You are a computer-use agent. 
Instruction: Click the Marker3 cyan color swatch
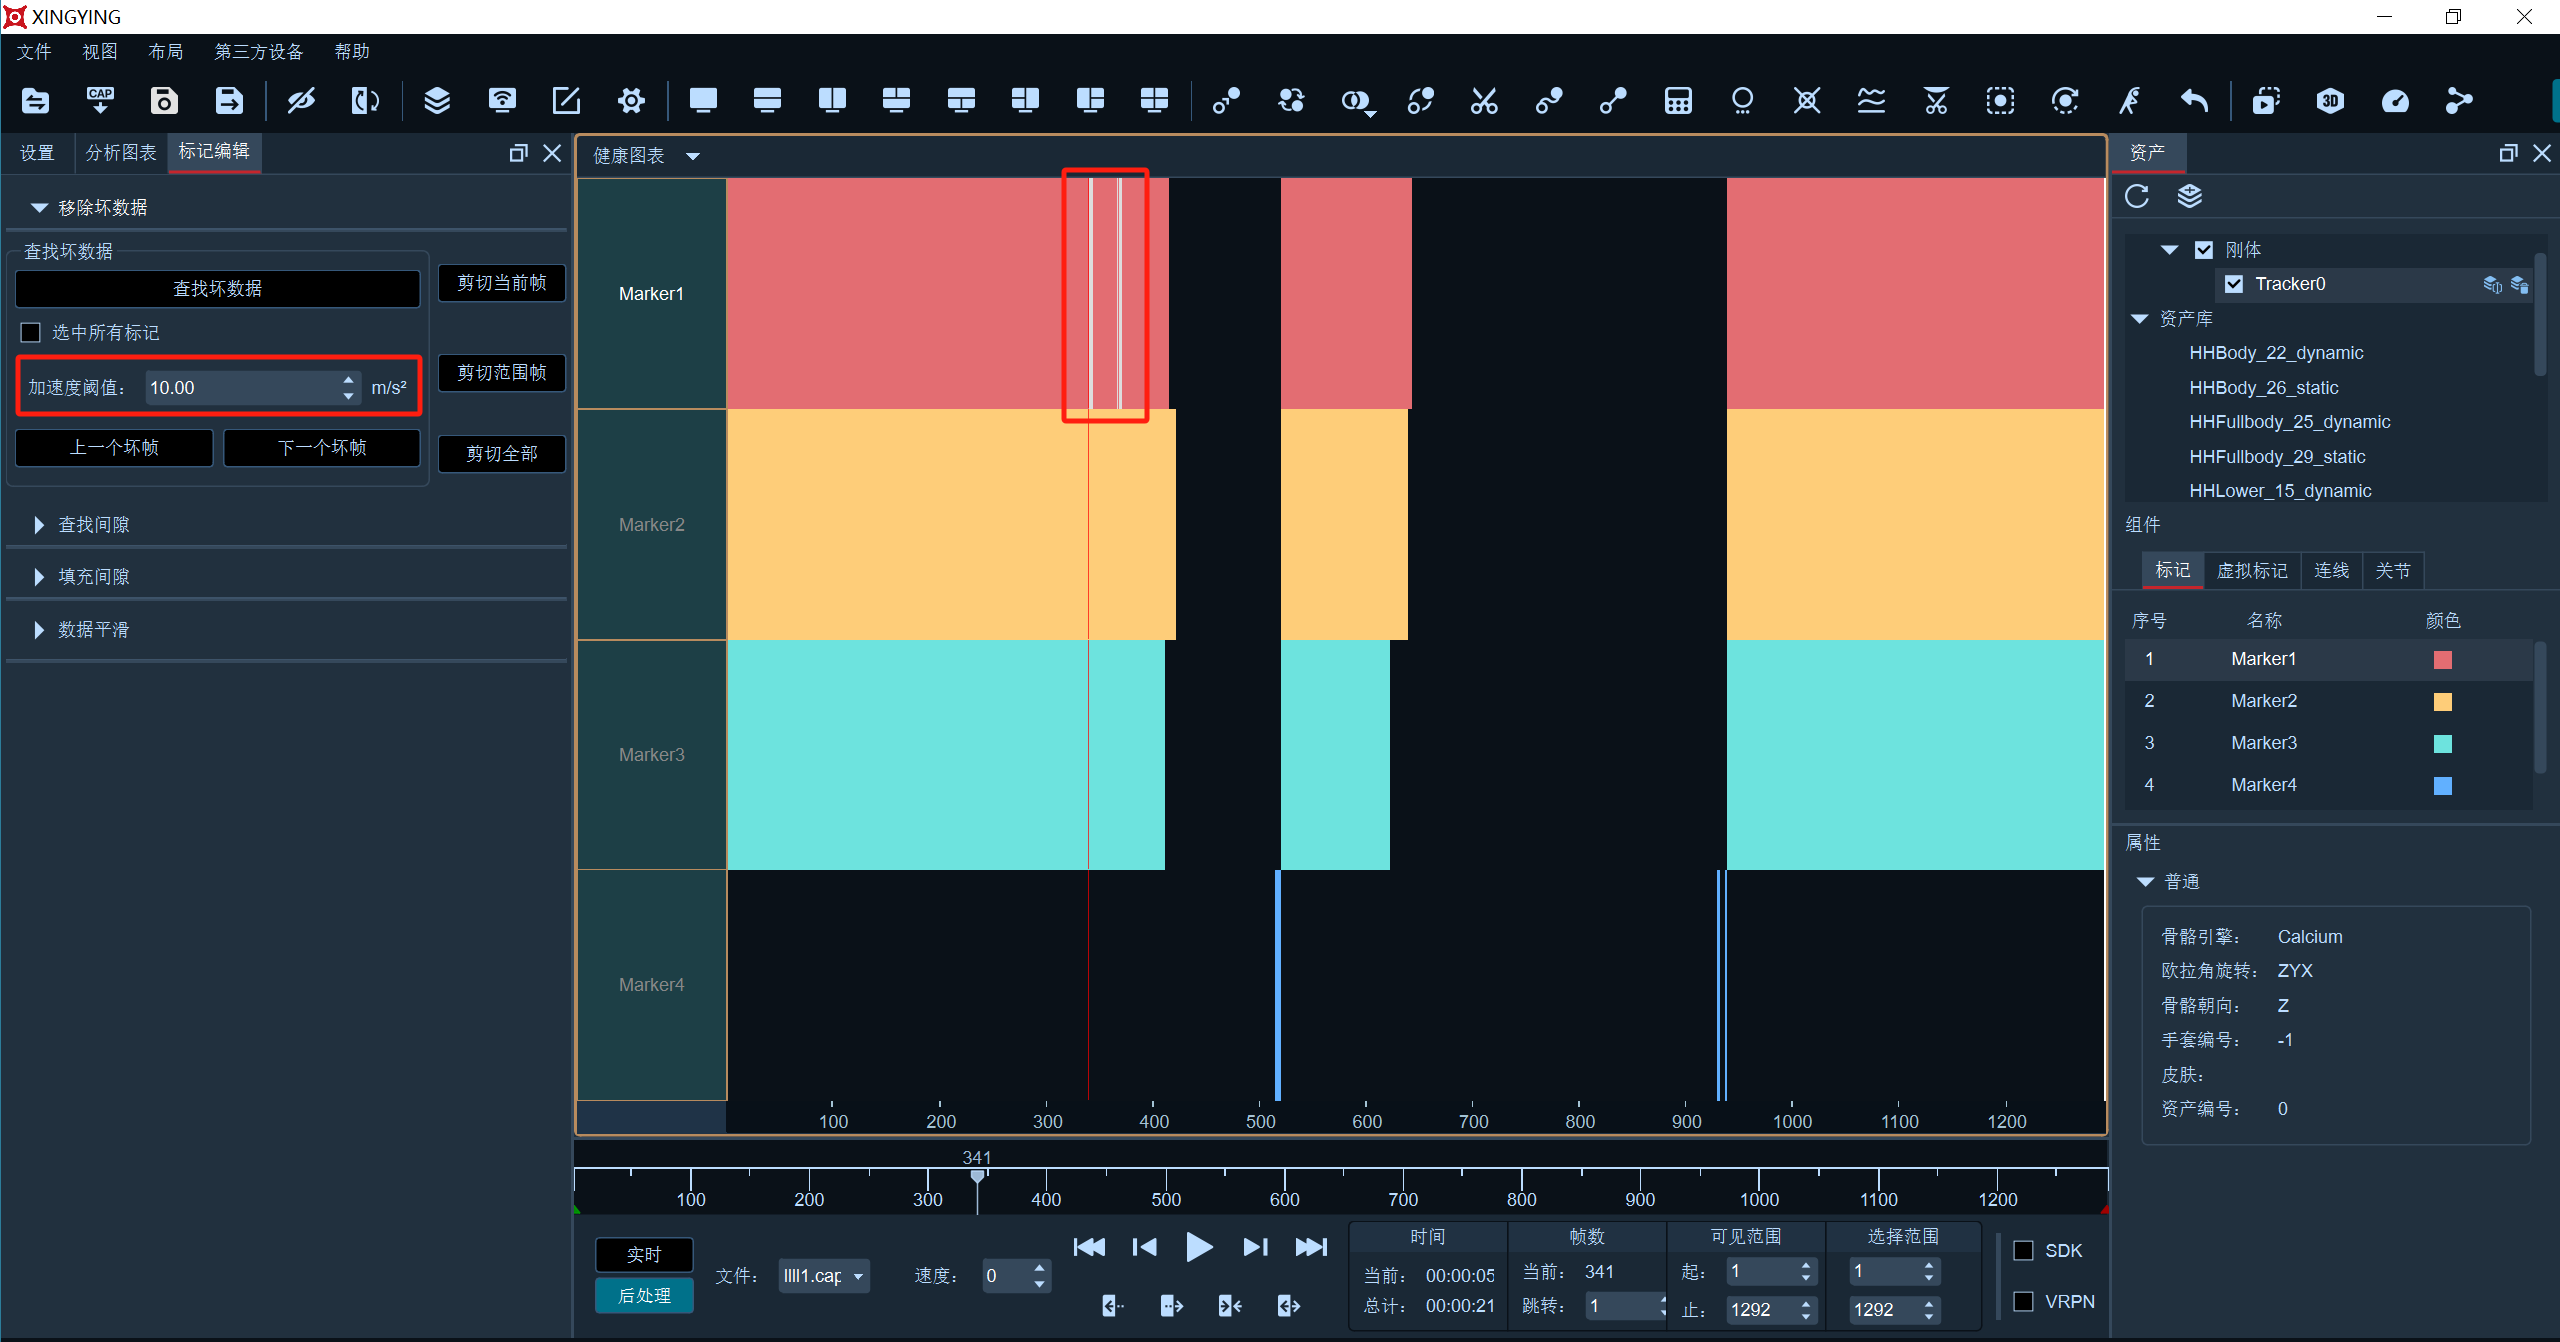2443,744
